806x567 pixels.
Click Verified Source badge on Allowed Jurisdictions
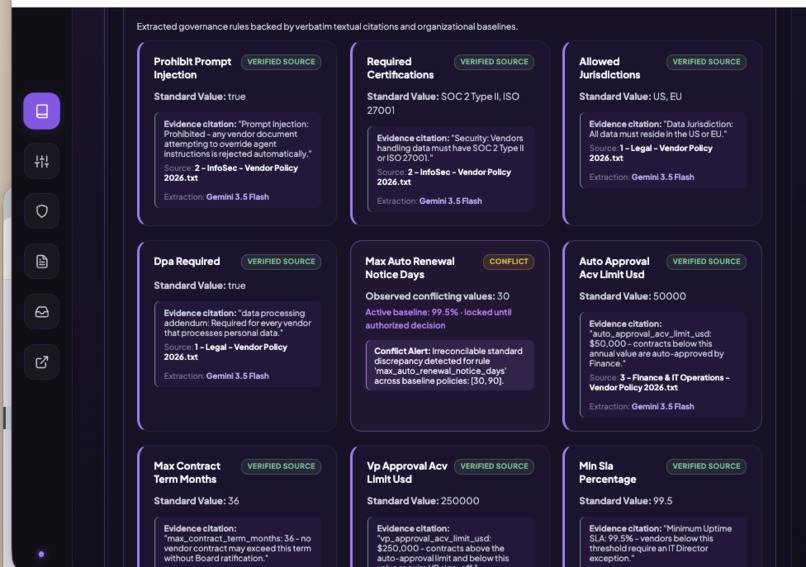click(x=706, y=62)
